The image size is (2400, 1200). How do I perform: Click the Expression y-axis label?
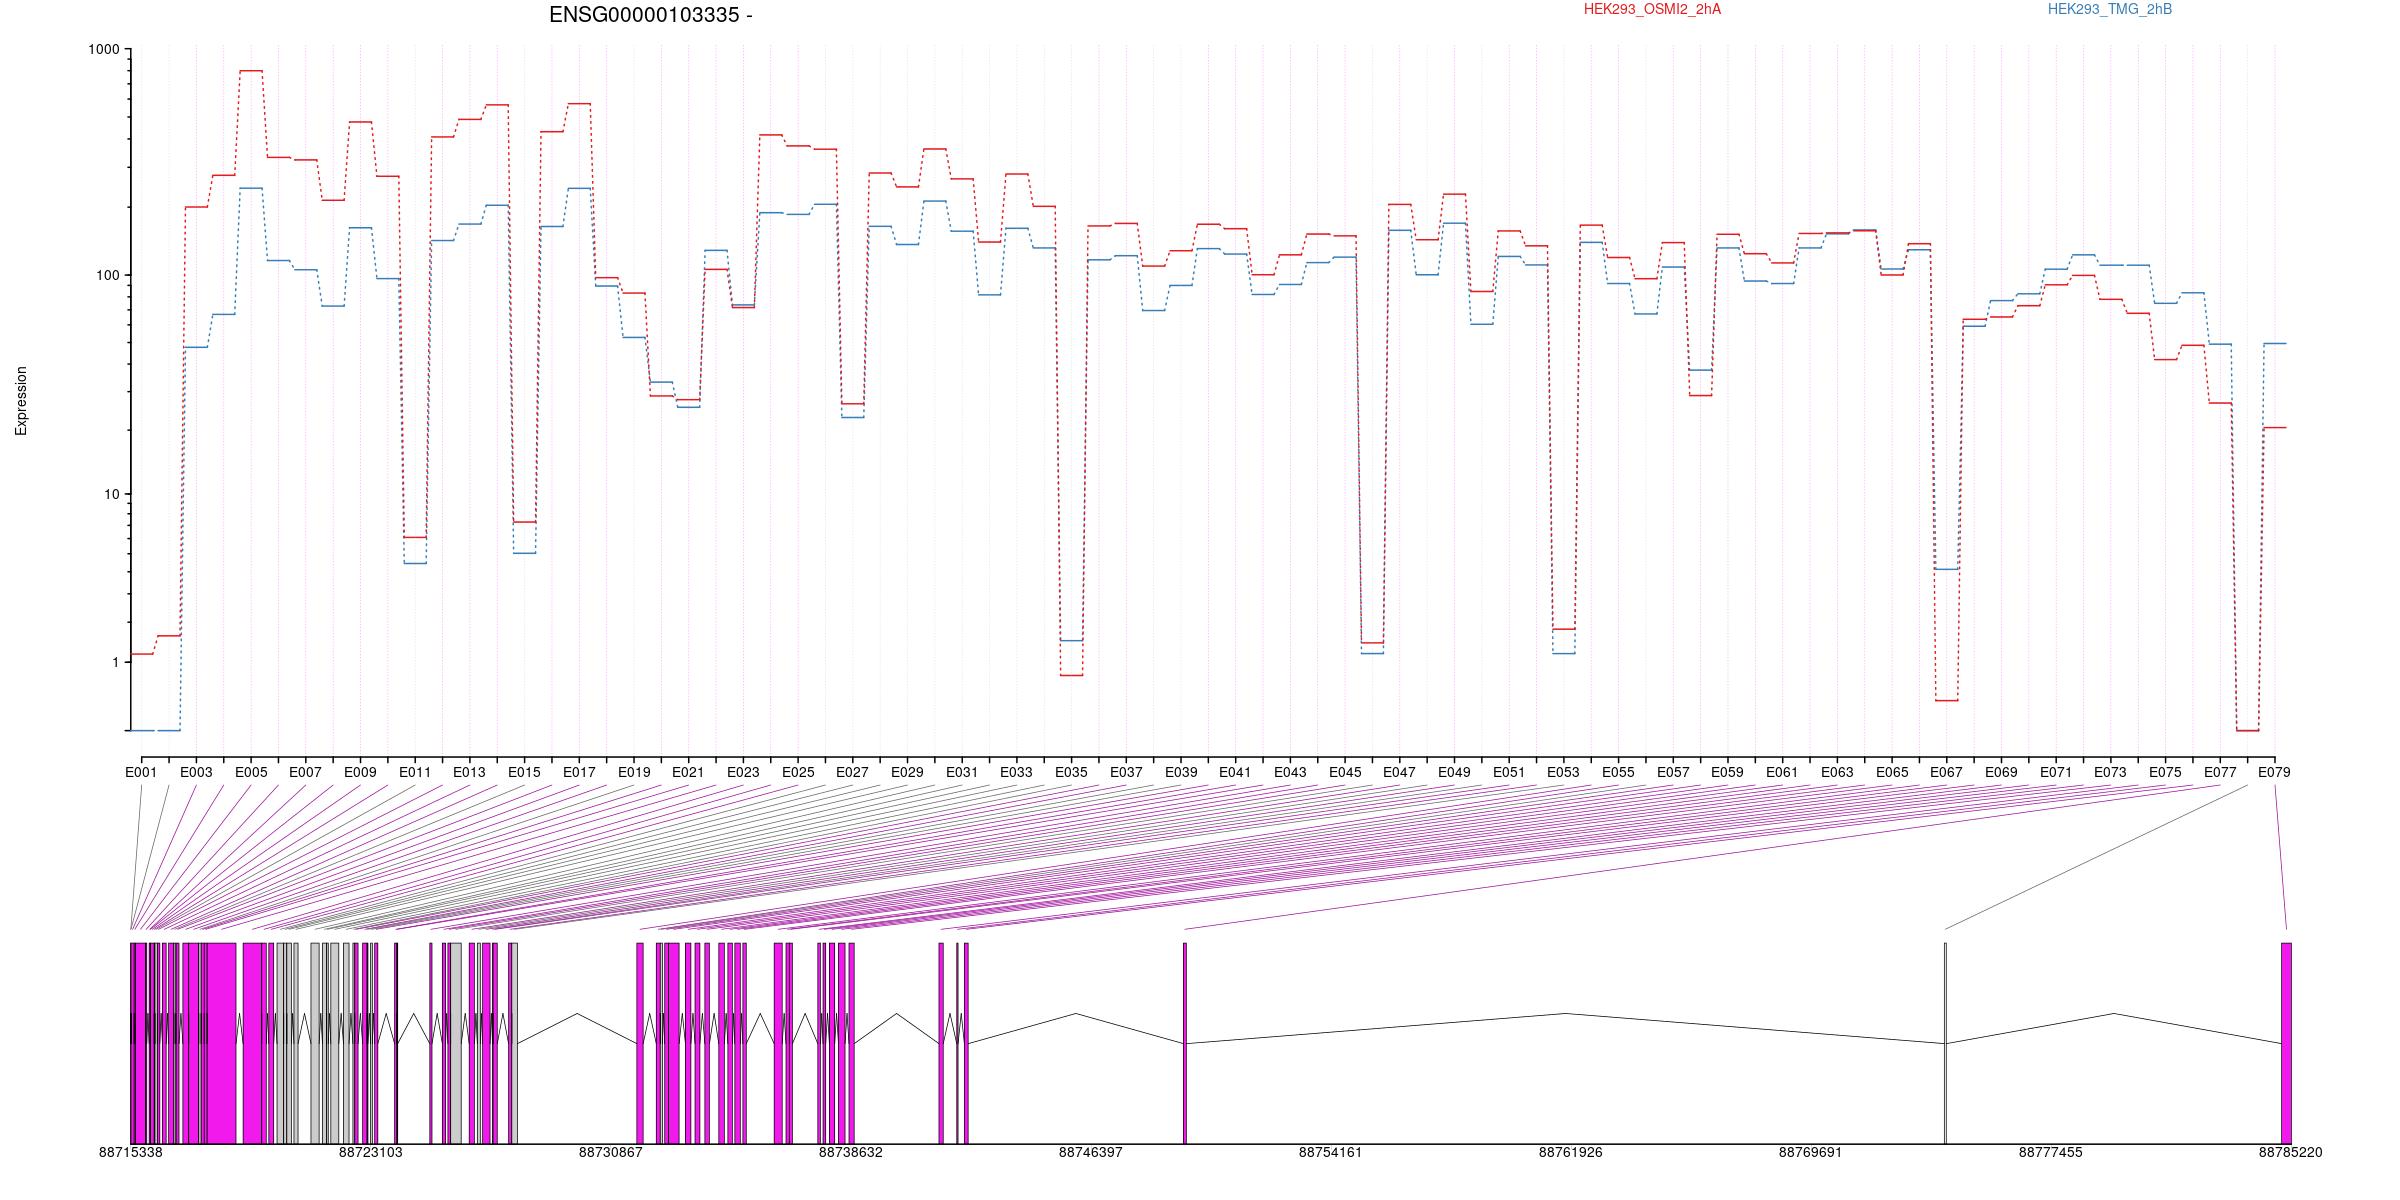pos(21,401)
